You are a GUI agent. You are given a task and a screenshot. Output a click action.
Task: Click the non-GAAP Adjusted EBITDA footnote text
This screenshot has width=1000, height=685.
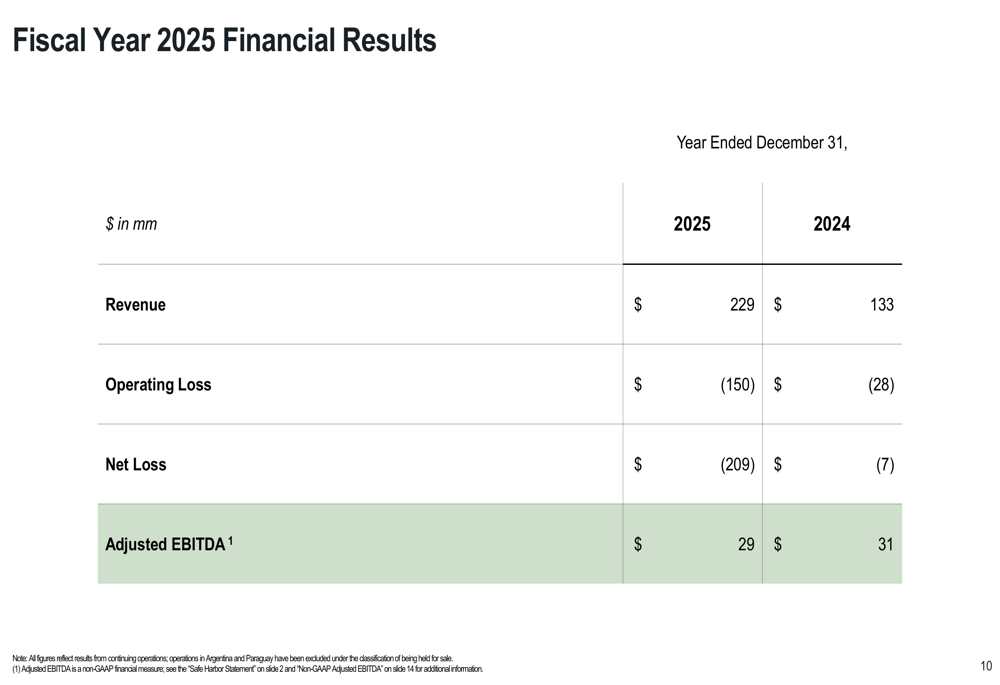(x=248, y=668)
